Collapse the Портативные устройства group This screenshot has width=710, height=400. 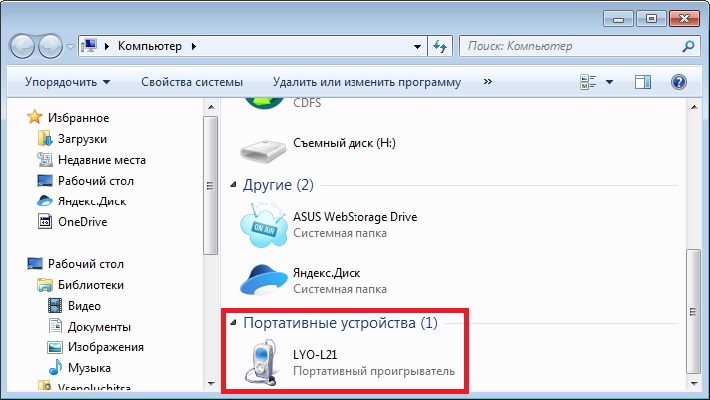click(234, 324)
